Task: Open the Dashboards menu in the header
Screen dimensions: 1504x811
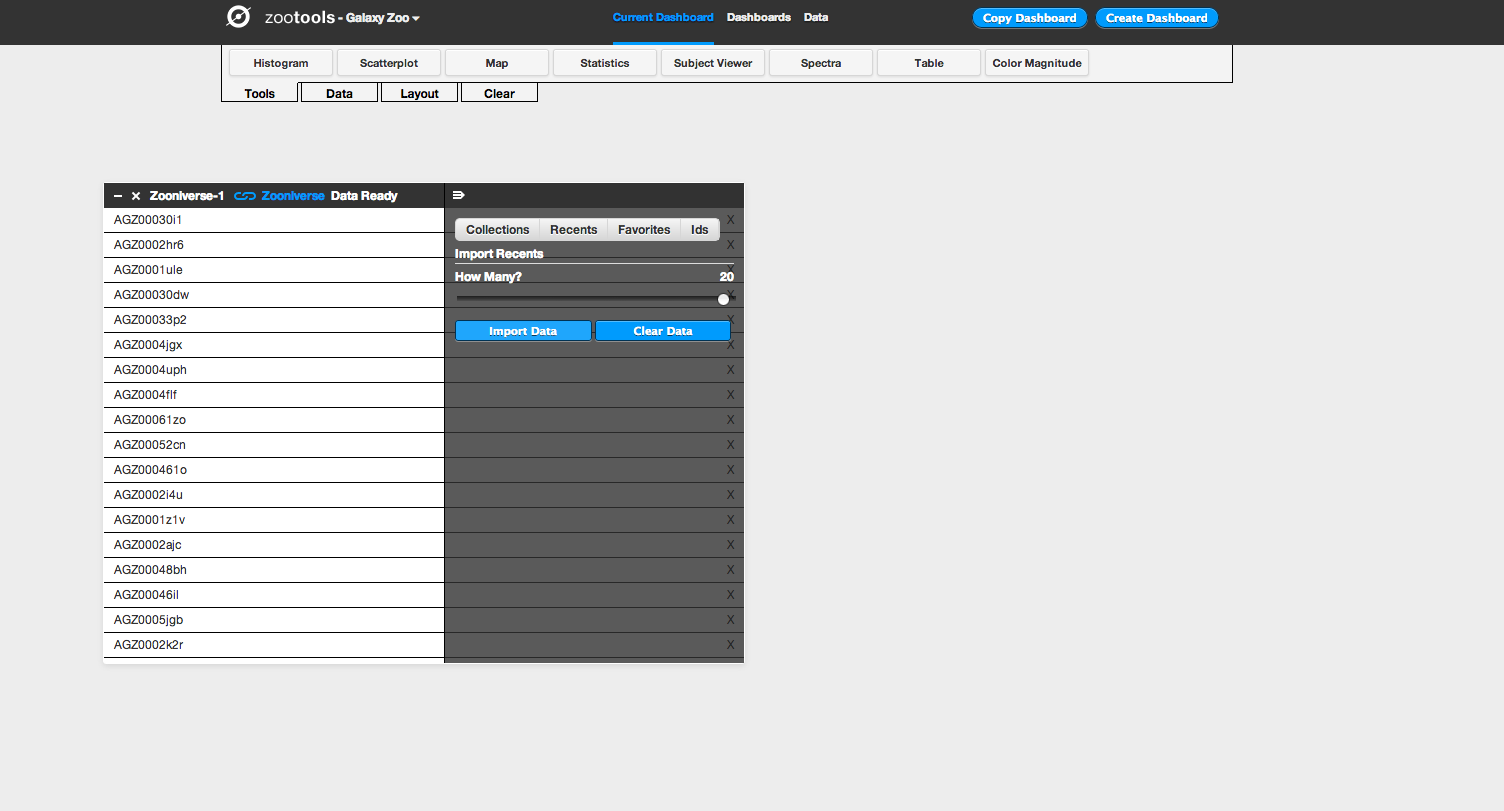Action: pyautogui.click(x=758, y=17)
